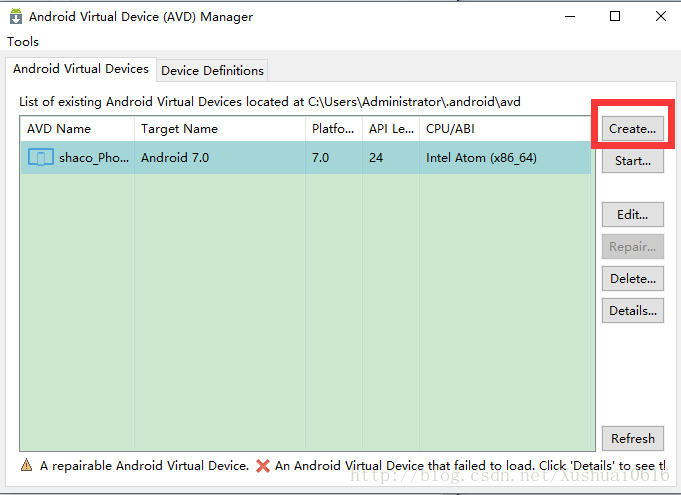The width and height of the screenshot is (681, 495).
Task: Switch to the Device Definitions tab
Action: click(x=212, y=70)
